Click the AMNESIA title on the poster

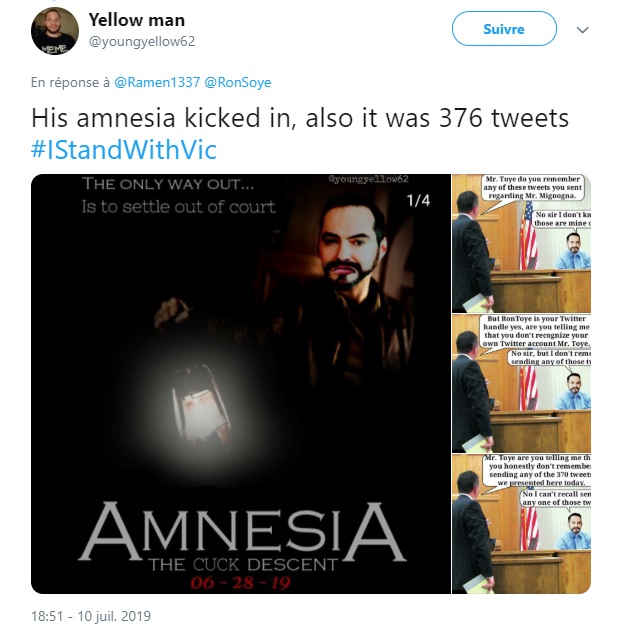coord(242,531)
